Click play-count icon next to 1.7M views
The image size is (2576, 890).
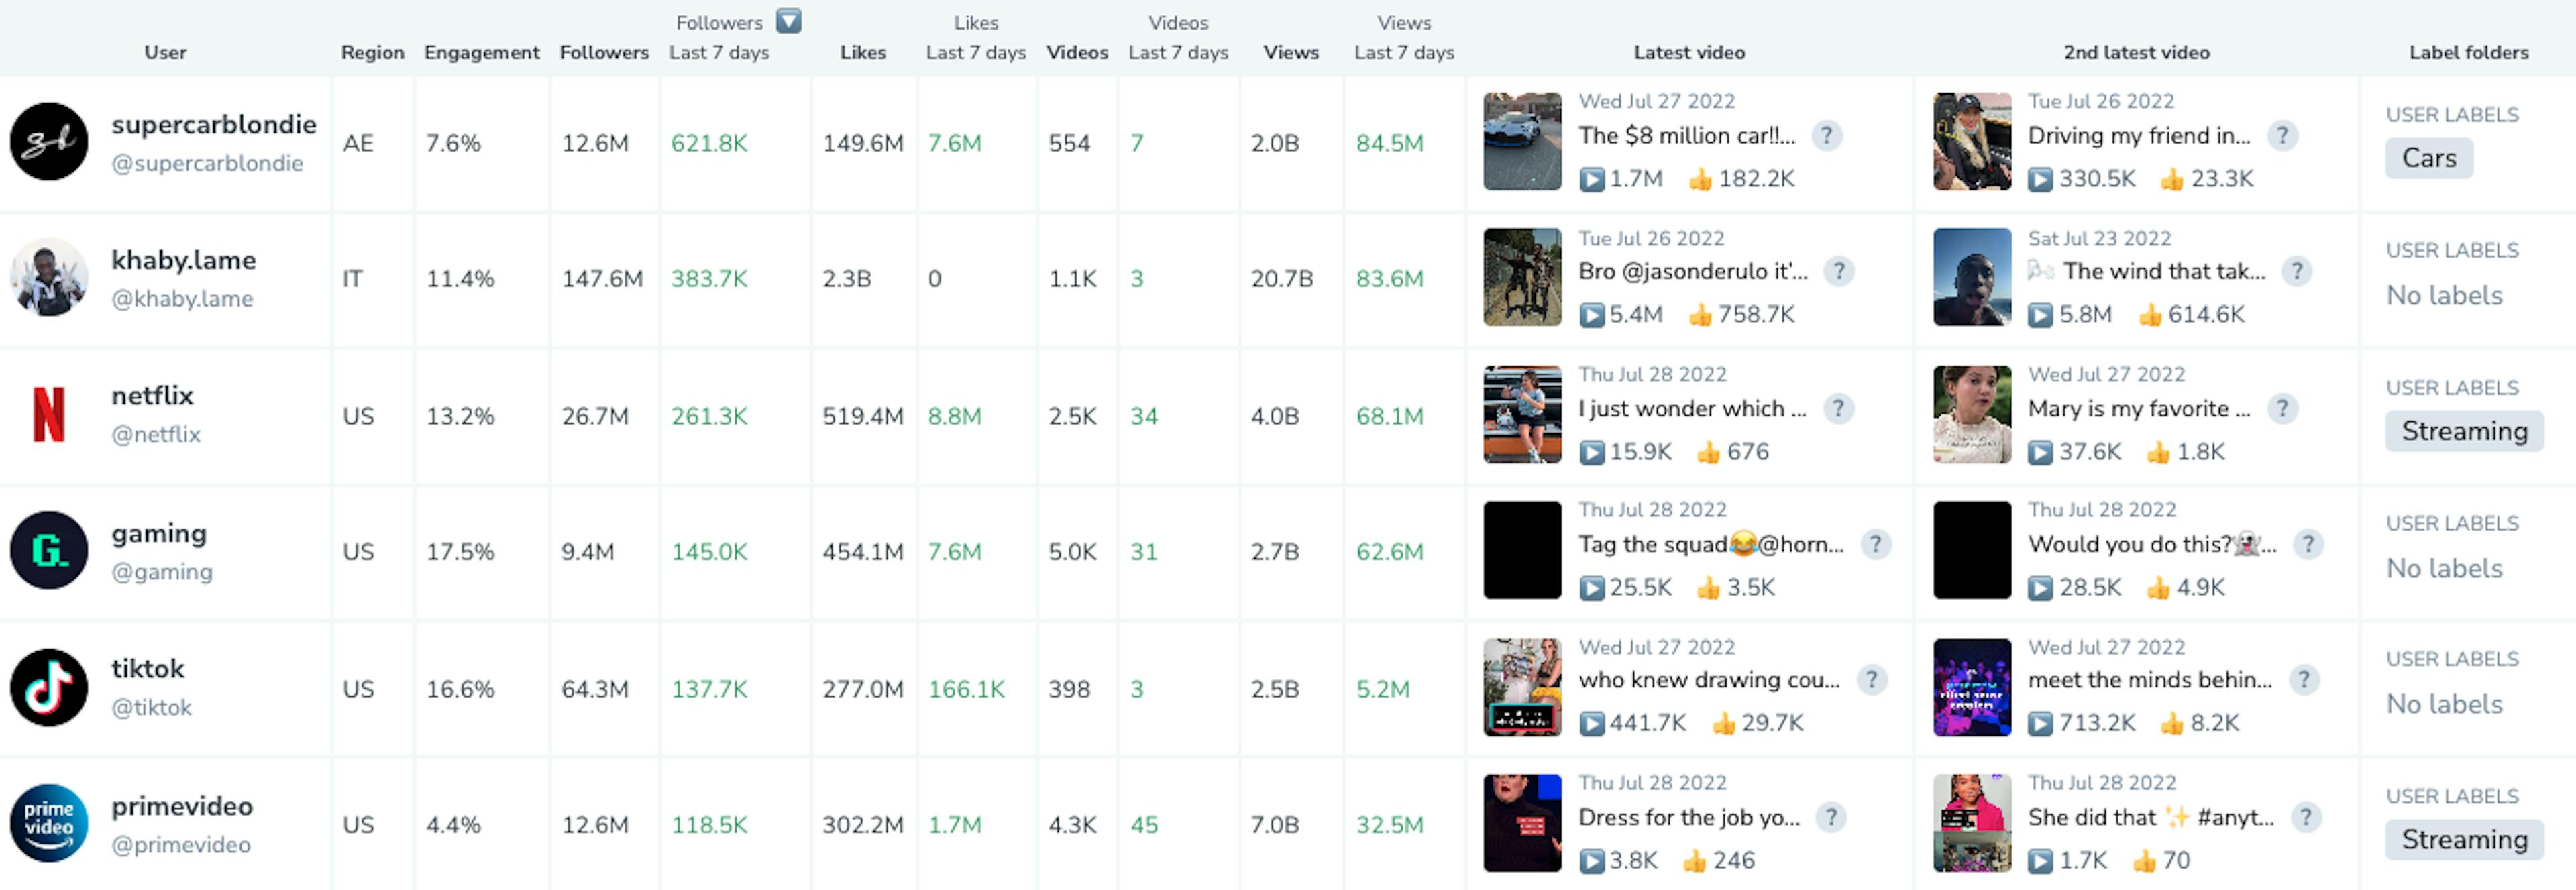click(x=1591, y=179)
